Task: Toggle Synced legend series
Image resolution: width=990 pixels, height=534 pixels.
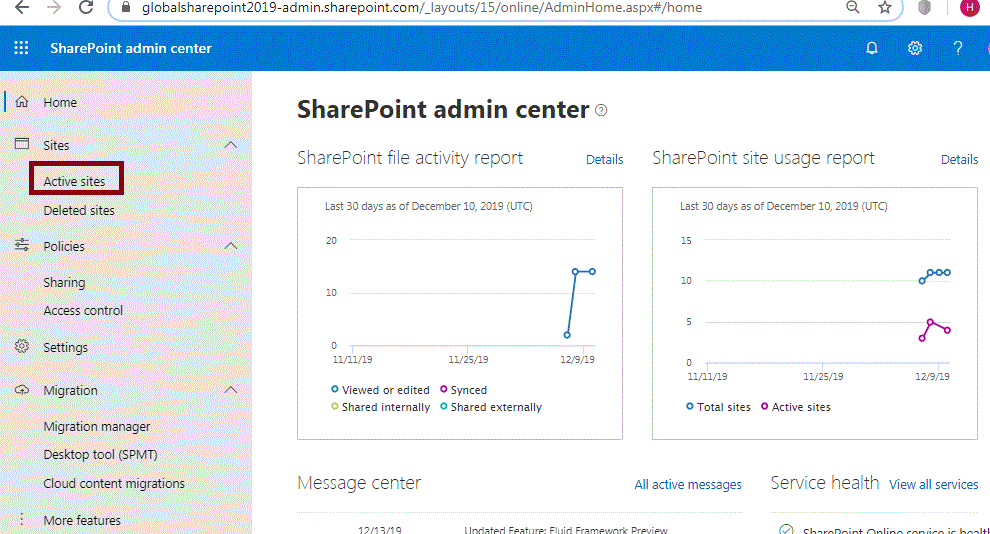Action: click(463, 390)
